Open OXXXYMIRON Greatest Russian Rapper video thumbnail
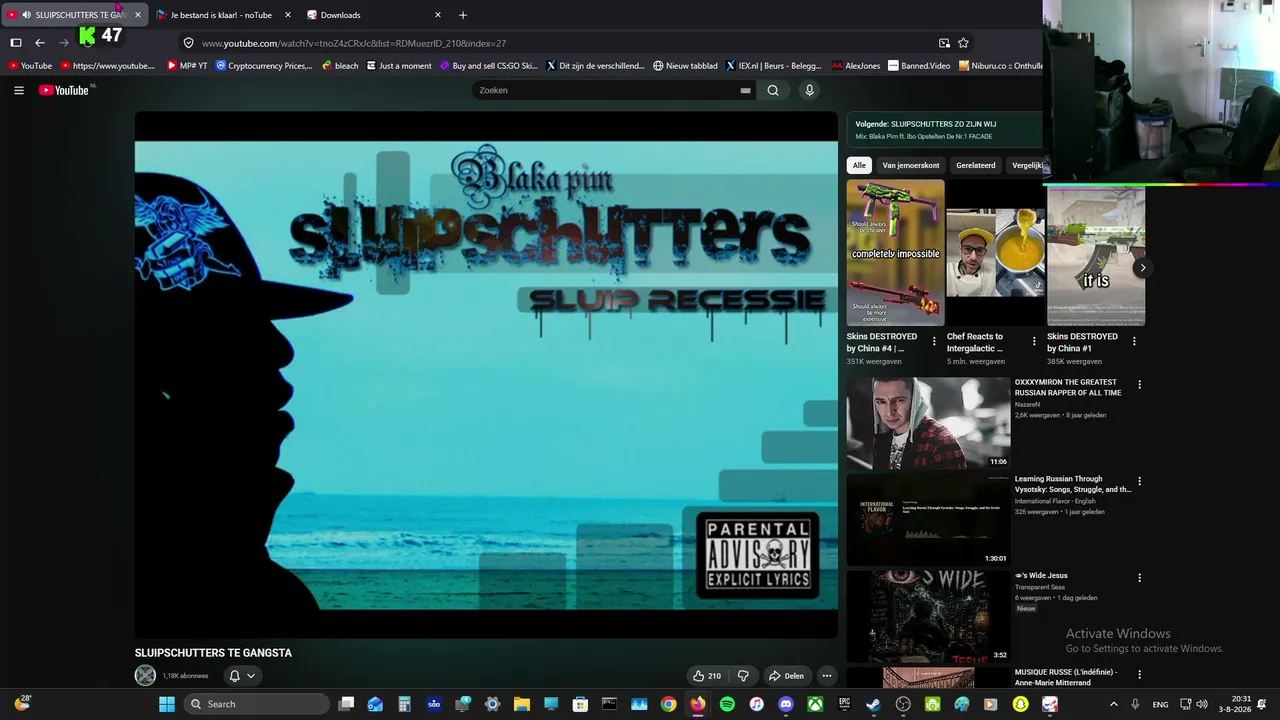 coord(928,422)
